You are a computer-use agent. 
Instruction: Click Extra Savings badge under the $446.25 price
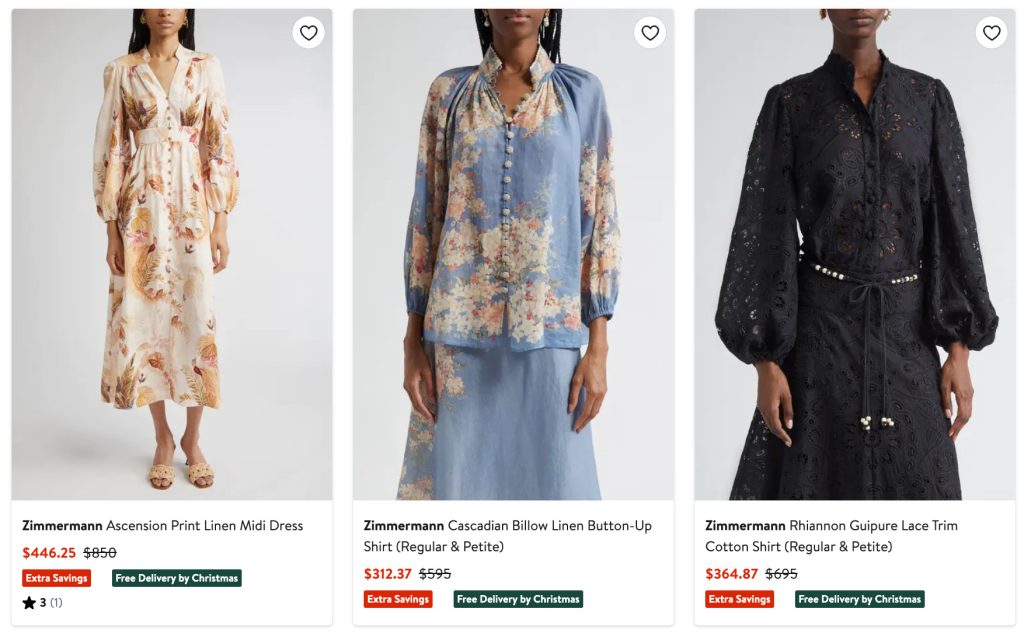coord(57,578)
